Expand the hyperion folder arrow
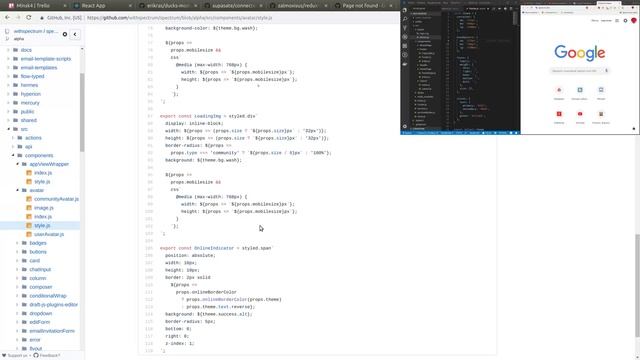Screen dimensions: 640x360 pyautogui.click(x=8, y=94)
